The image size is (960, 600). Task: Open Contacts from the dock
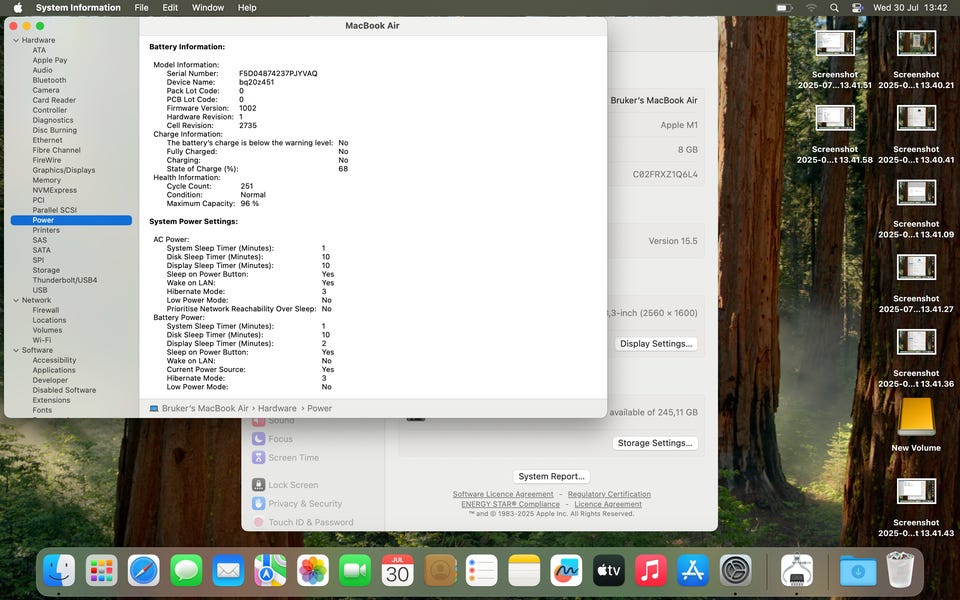(440, 571)
